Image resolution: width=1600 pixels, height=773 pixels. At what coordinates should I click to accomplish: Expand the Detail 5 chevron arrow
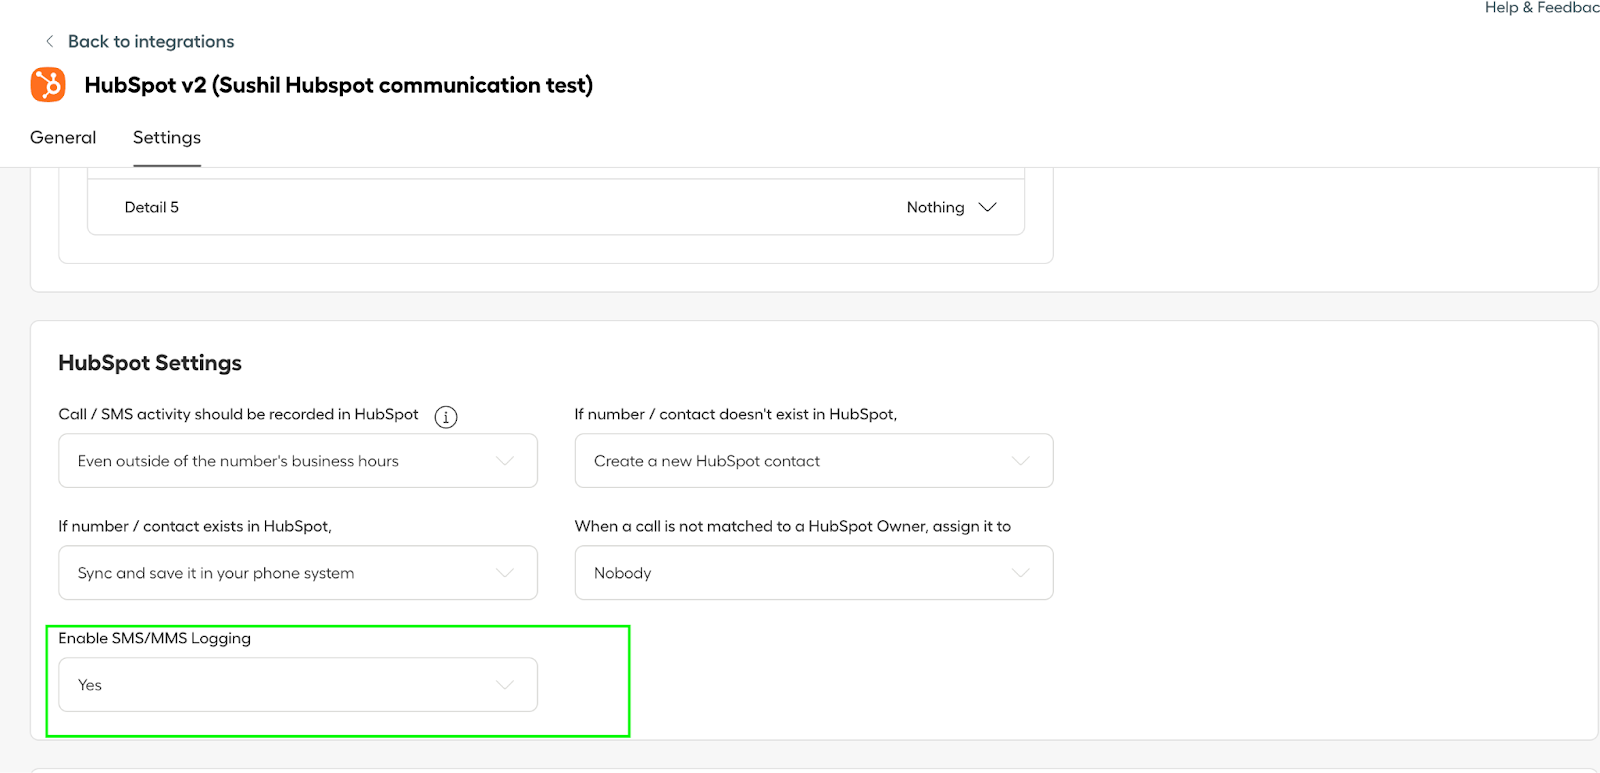pyautogui.click(x=988, y=207)
